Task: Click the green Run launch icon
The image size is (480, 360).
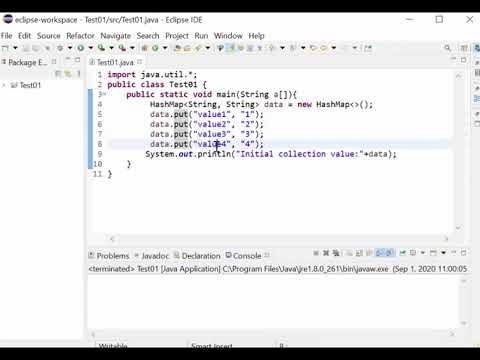Action: (x=81, y=48)
